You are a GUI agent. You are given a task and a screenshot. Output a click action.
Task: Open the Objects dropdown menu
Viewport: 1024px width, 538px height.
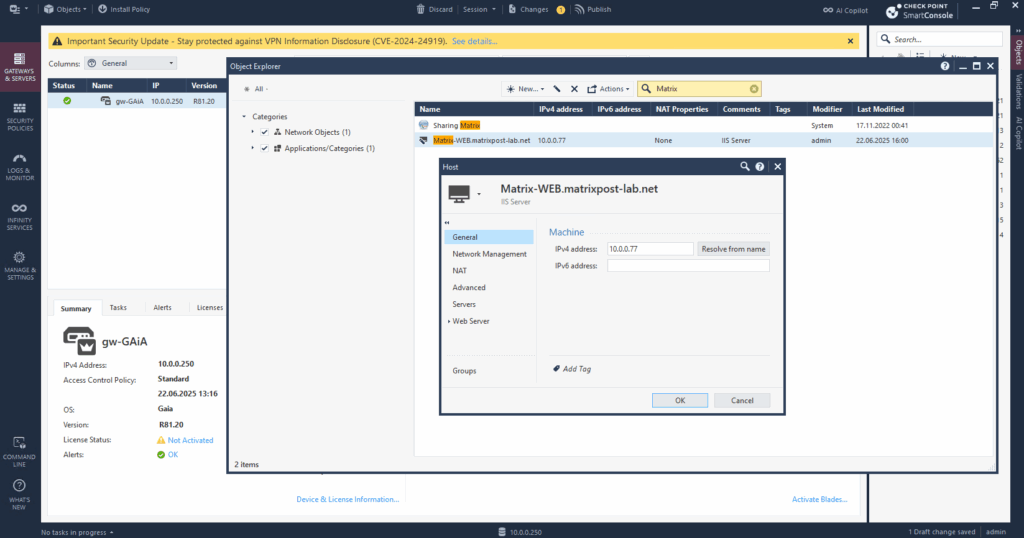coord(65,9)
